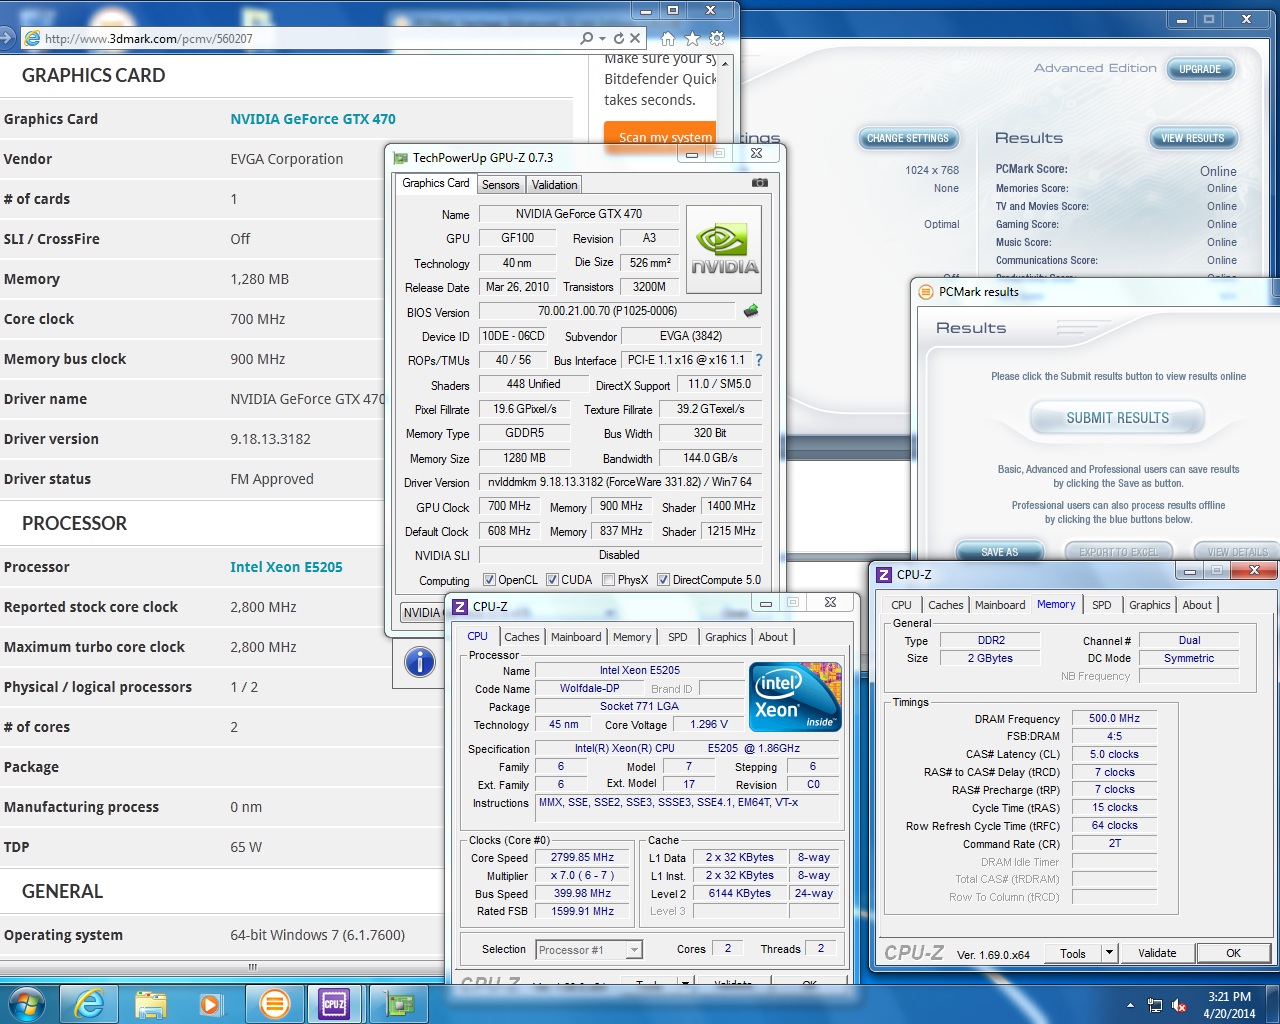Click SUBMIT RESULTS in PCMark results

(1117, 418)
